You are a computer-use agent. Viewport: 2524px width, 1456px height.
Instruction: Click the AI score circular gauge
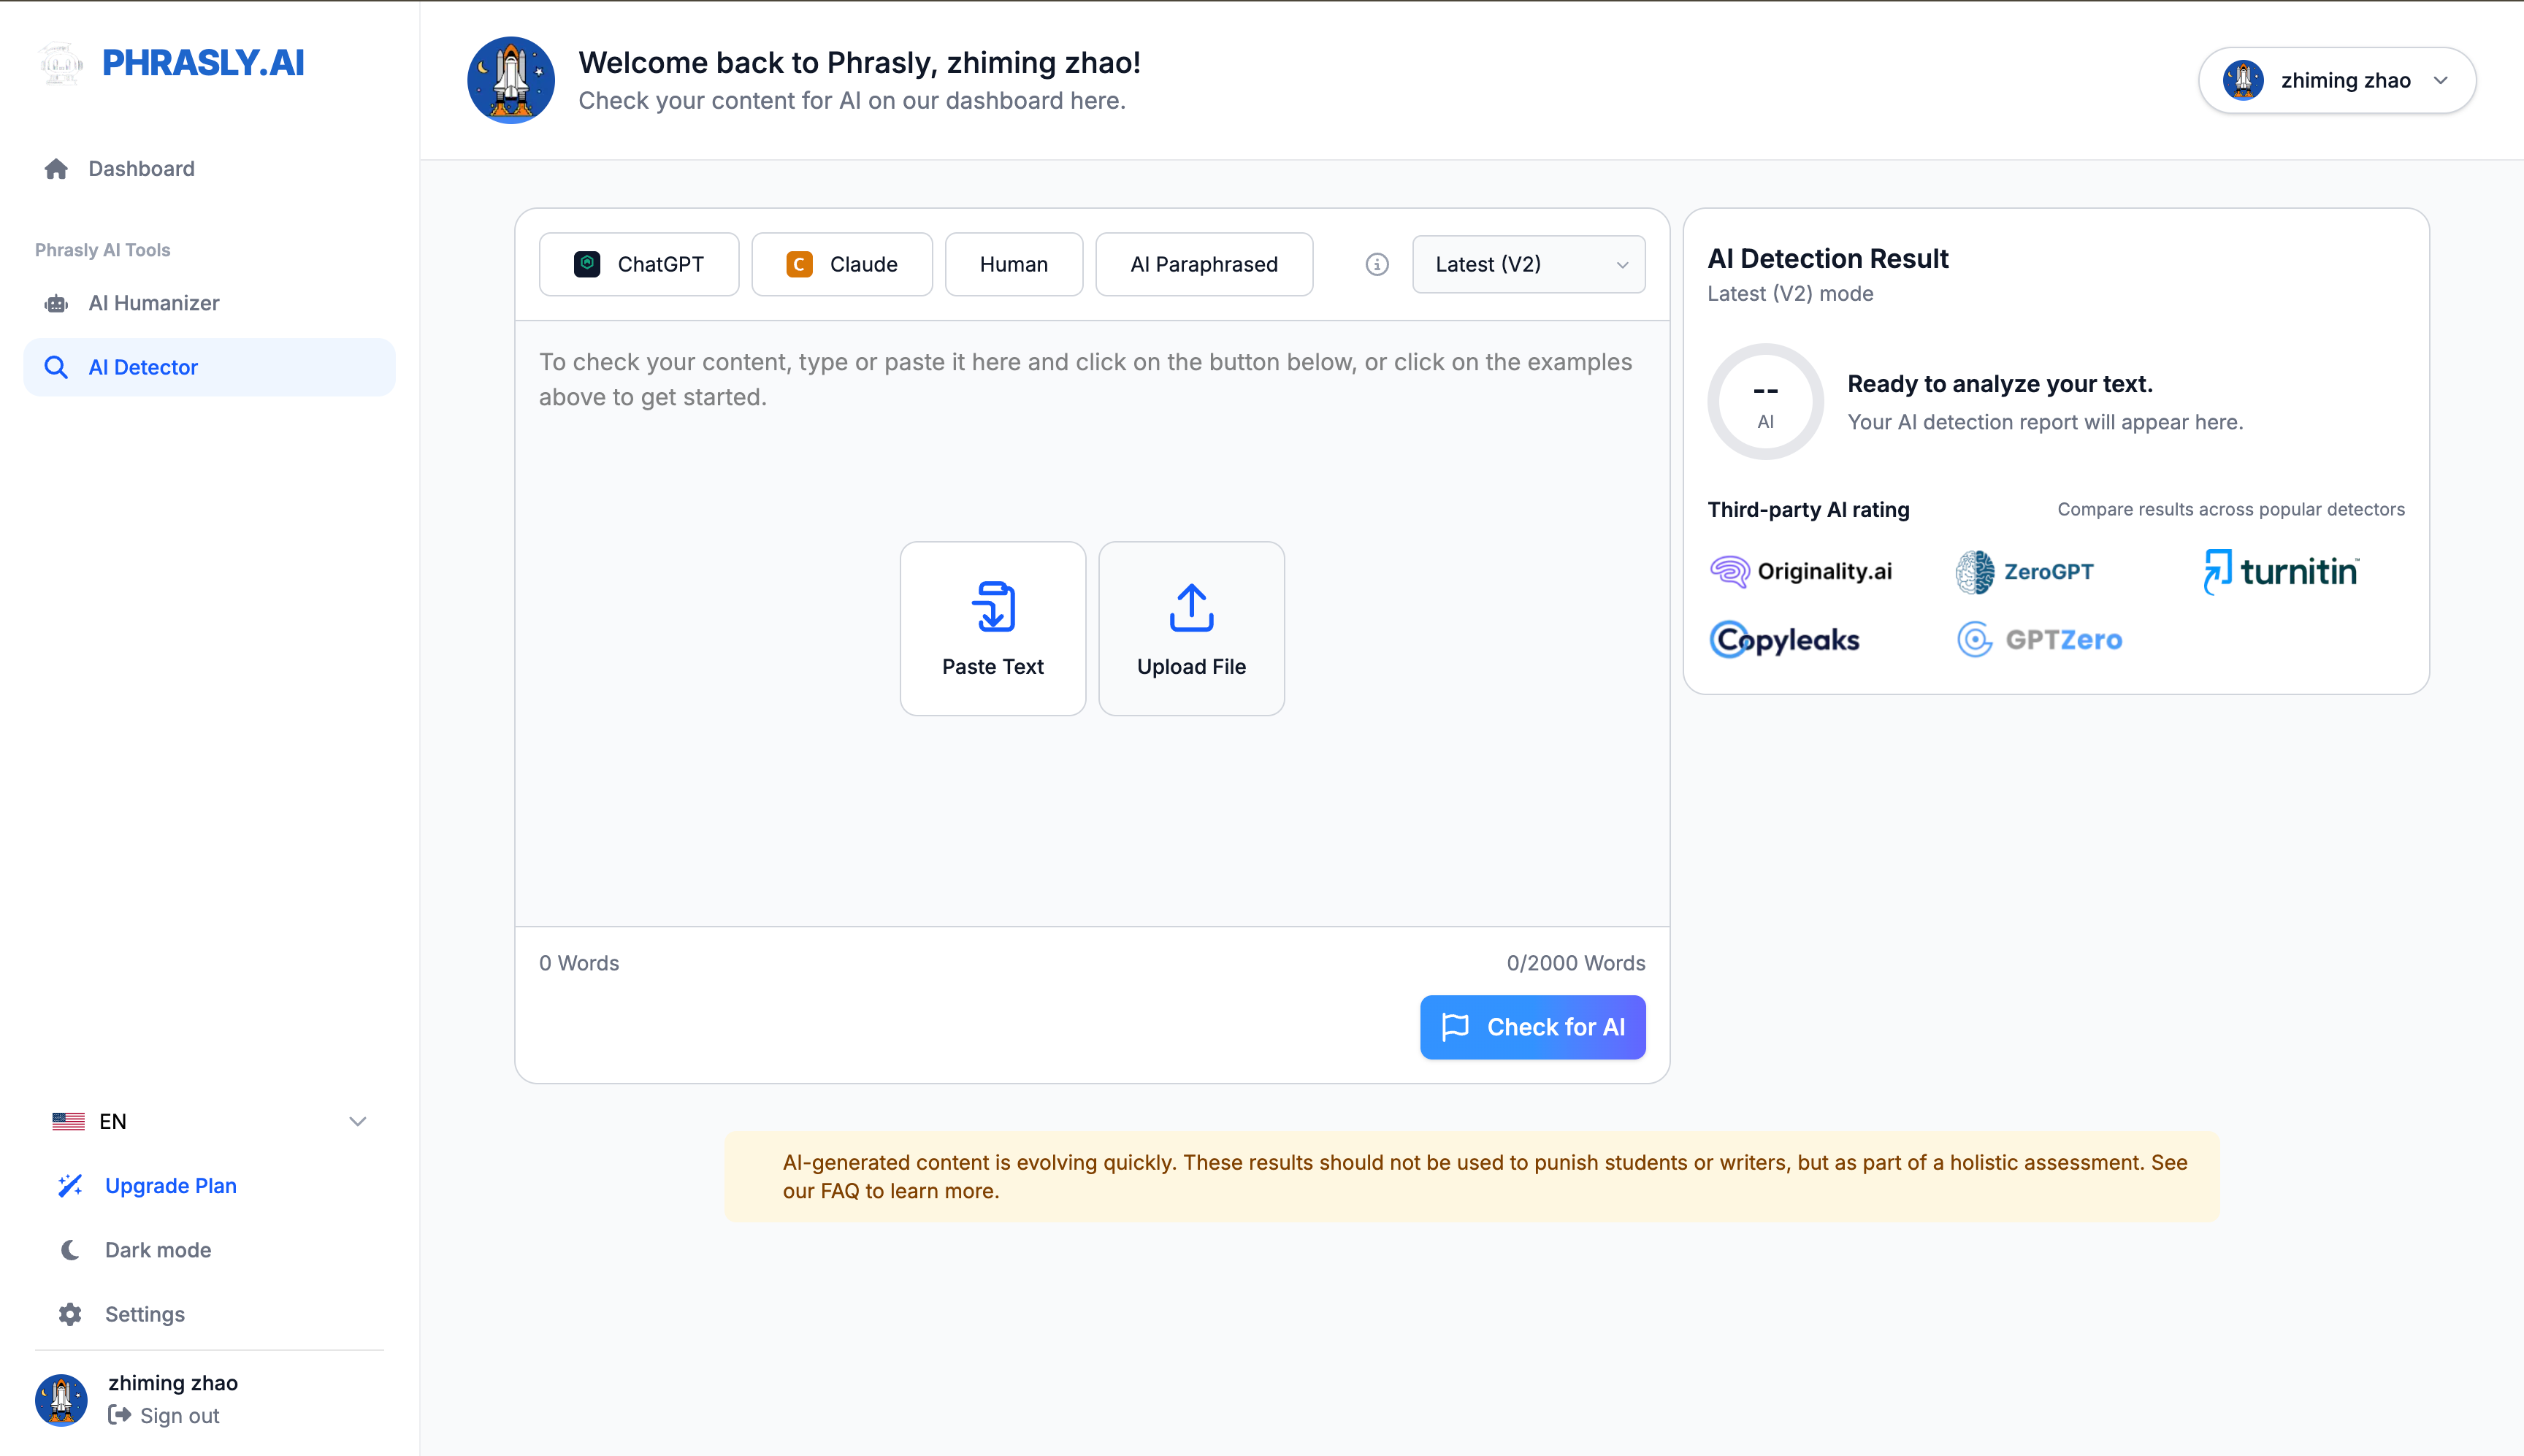pos(1765,402)
